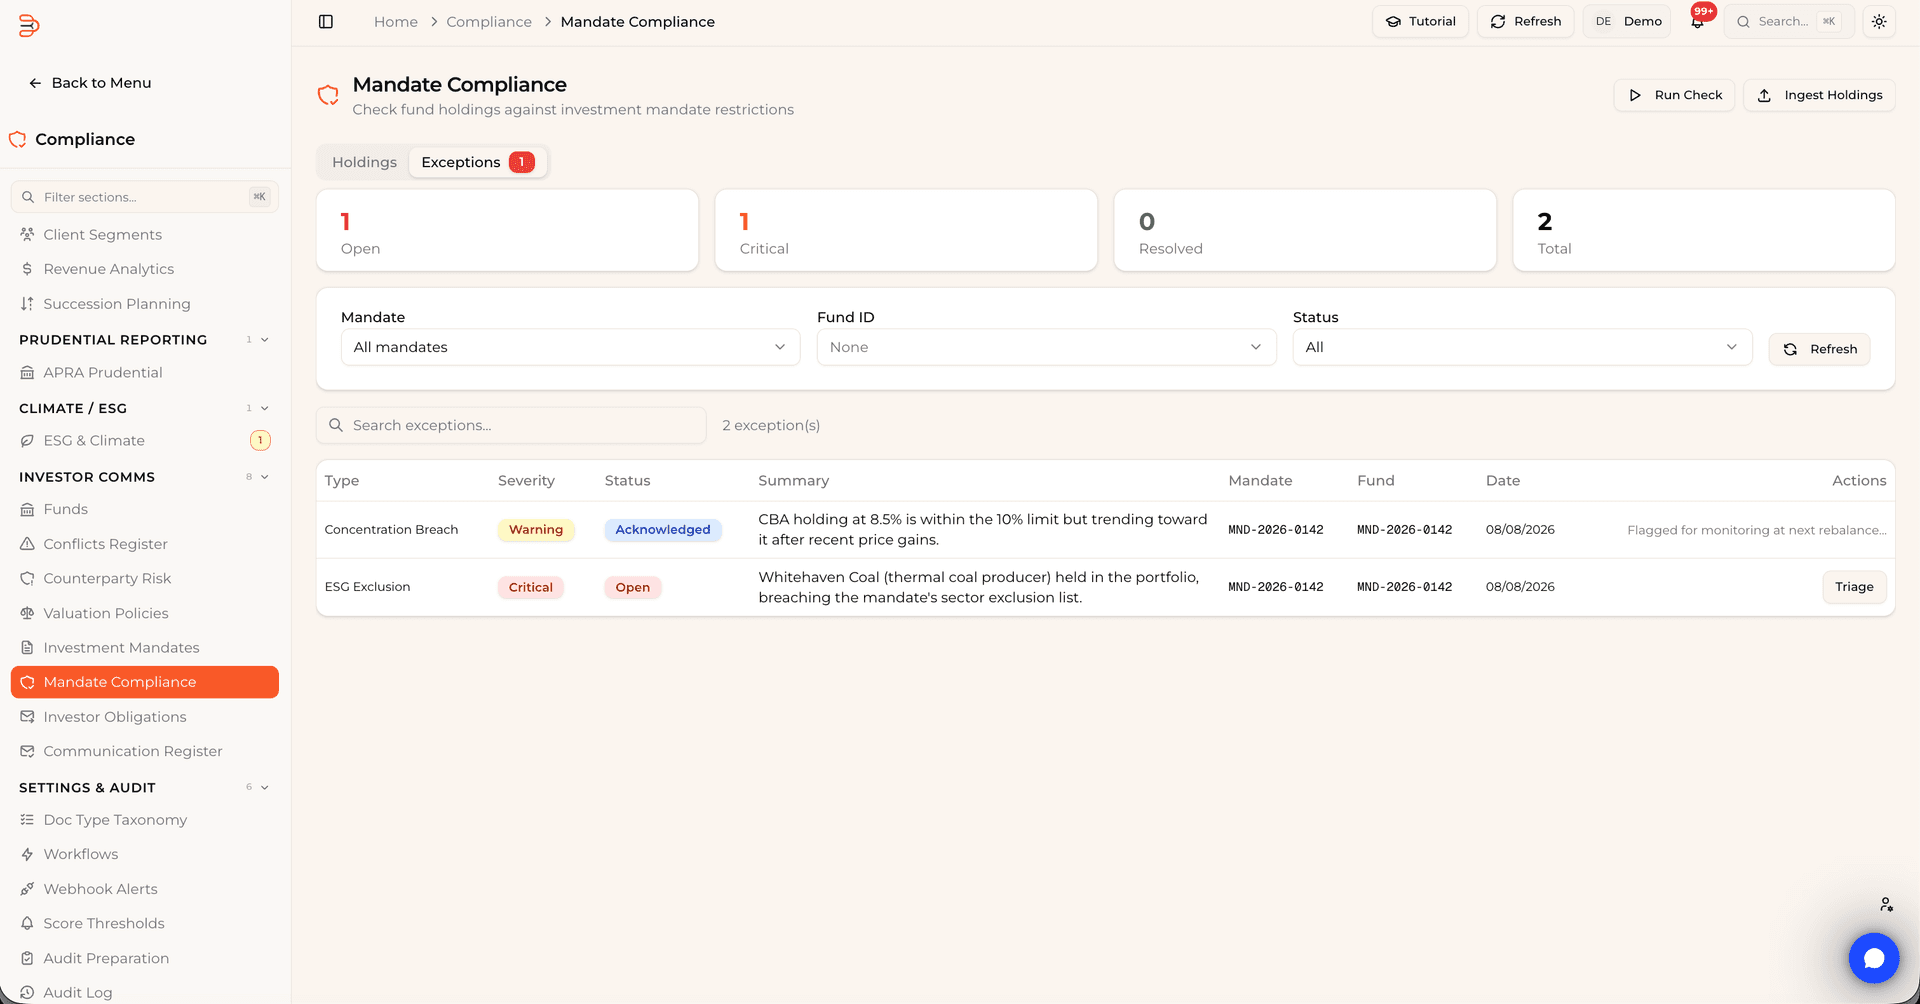This screenshot has width=1920, height=1004.
Task: Collapse the Prudential Reporting section
Action: click(x=265, y=340)
